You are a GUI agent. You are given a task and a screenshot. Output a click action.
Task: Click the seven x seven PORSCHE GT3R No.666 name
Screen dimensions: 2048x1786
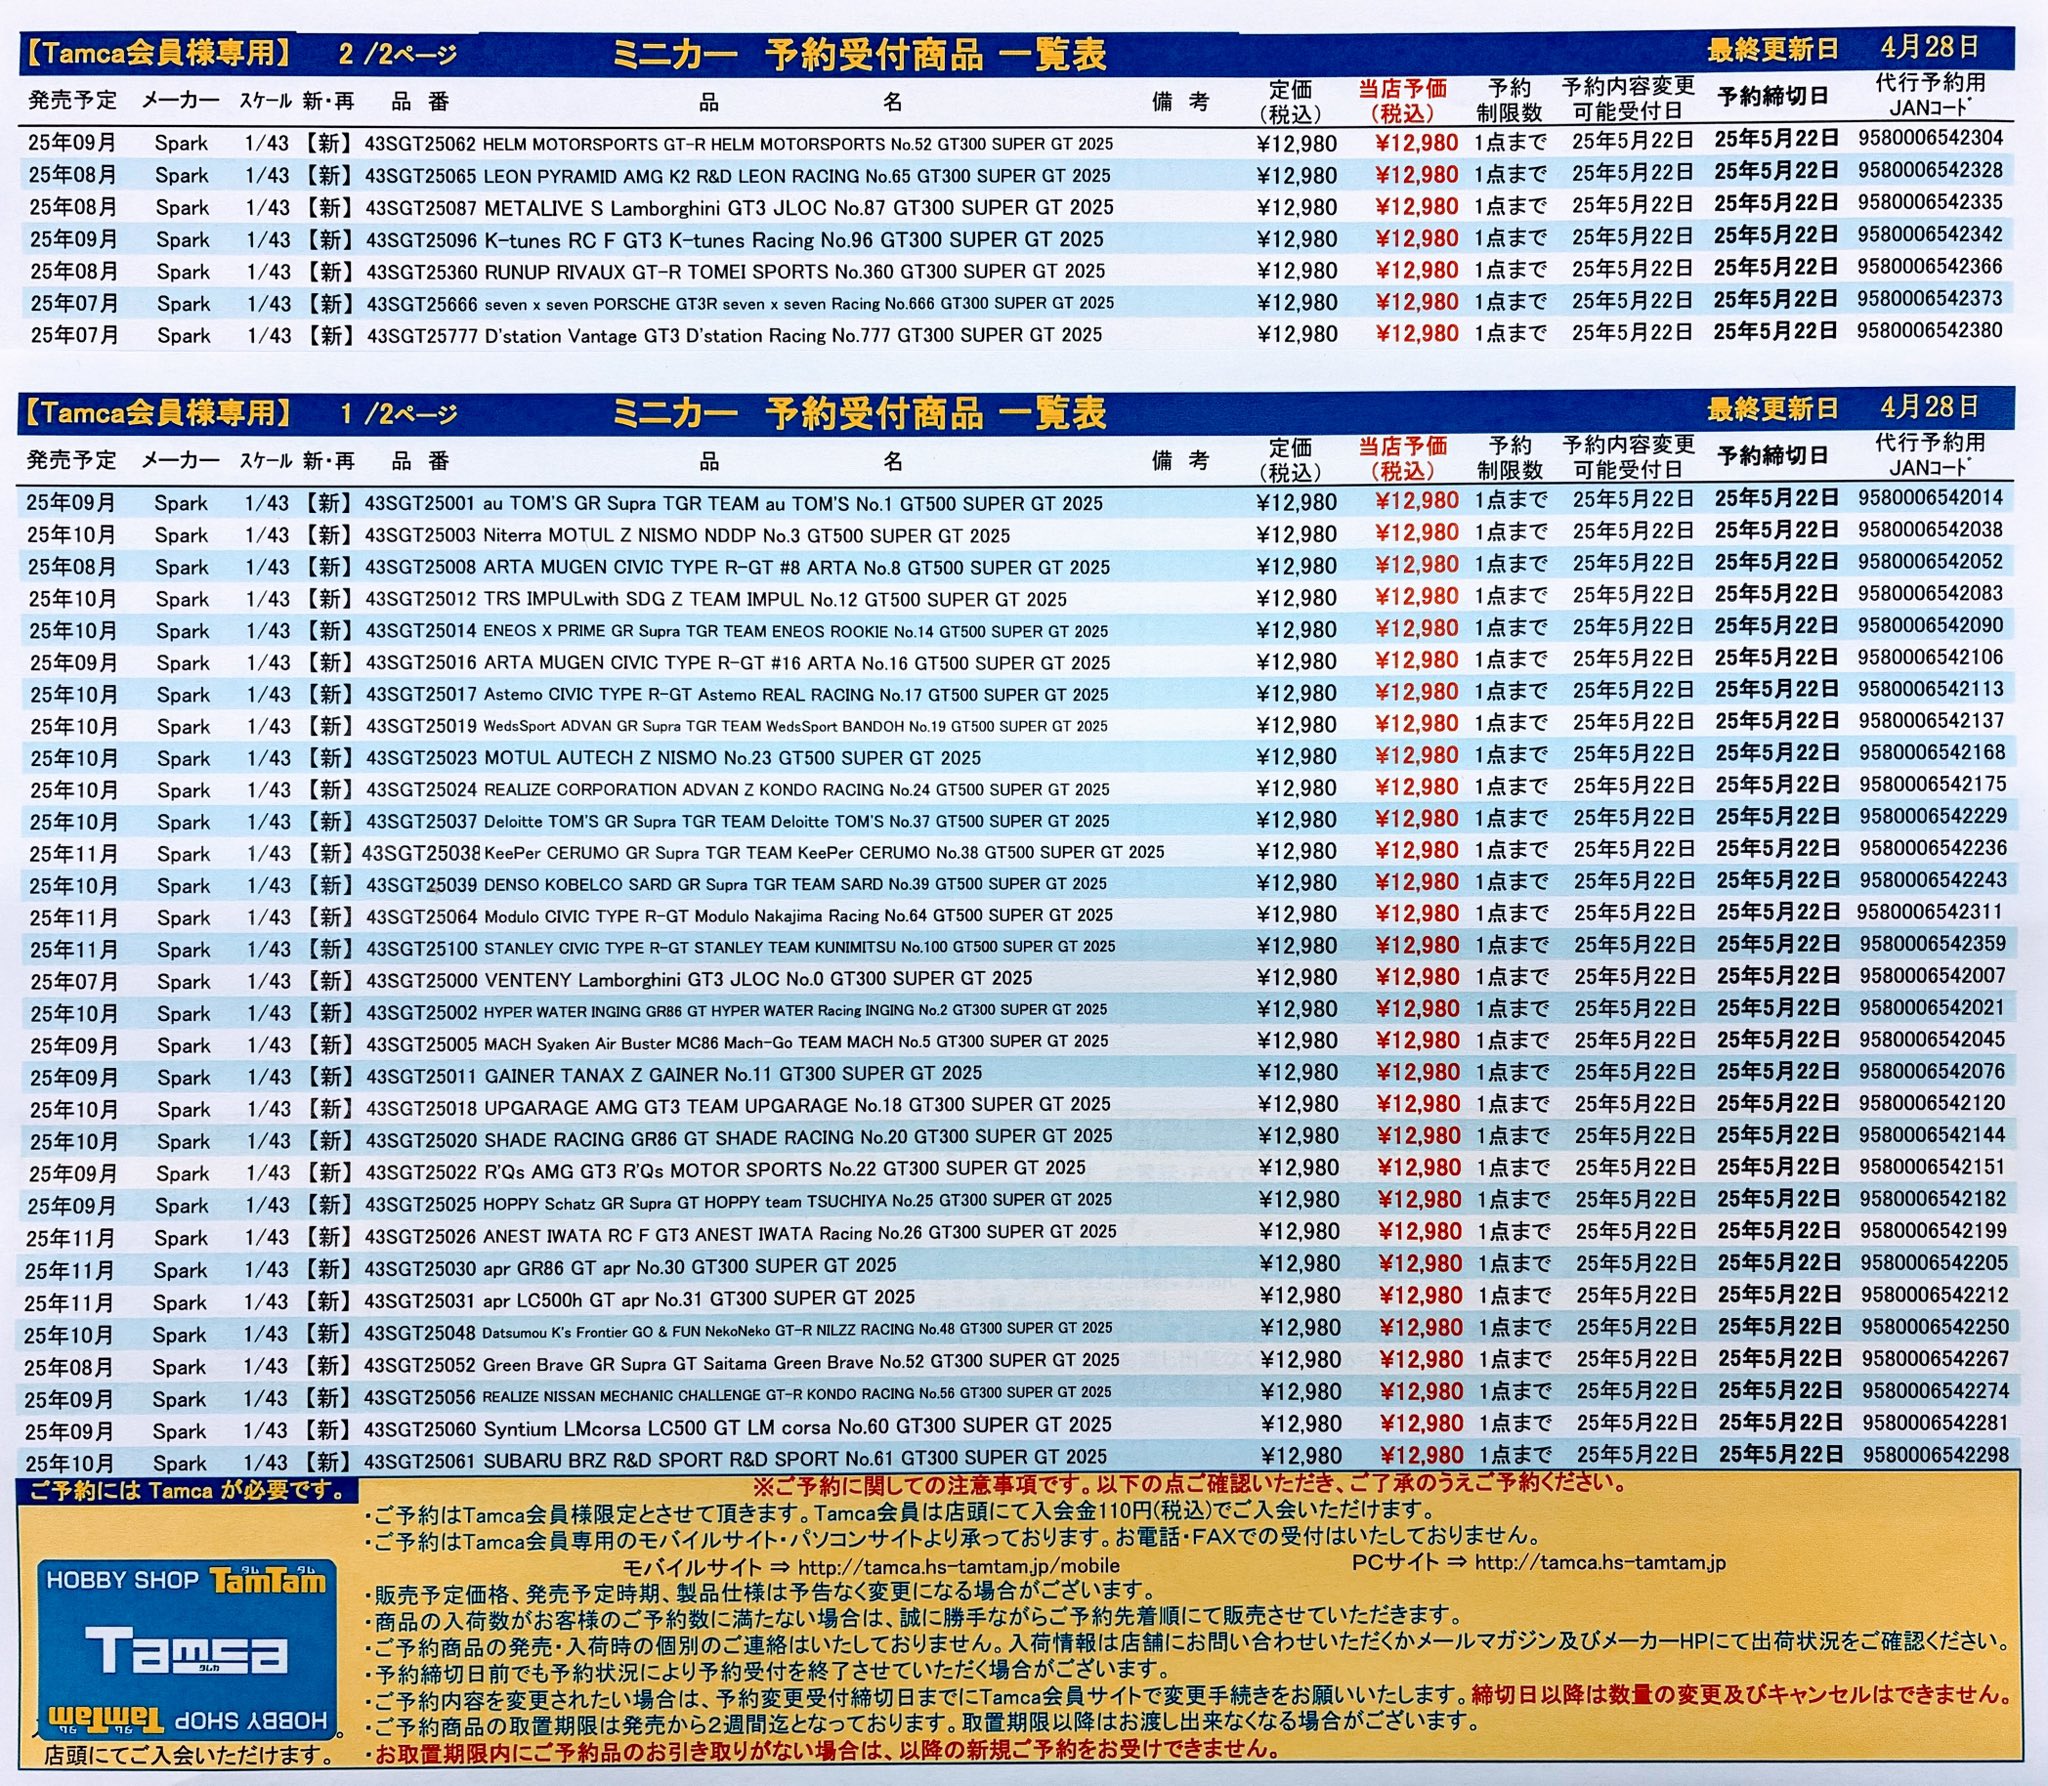pos(799,304)
